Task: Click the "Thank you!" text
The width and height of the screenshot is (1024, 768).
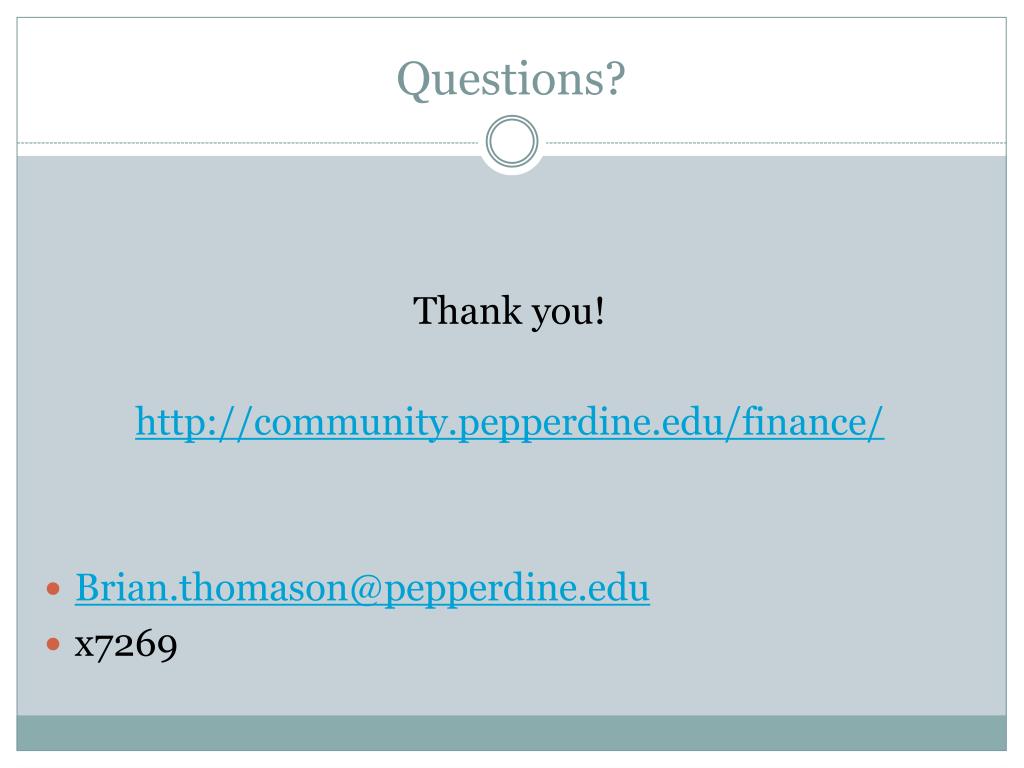Action: click(x=509, y=311)
